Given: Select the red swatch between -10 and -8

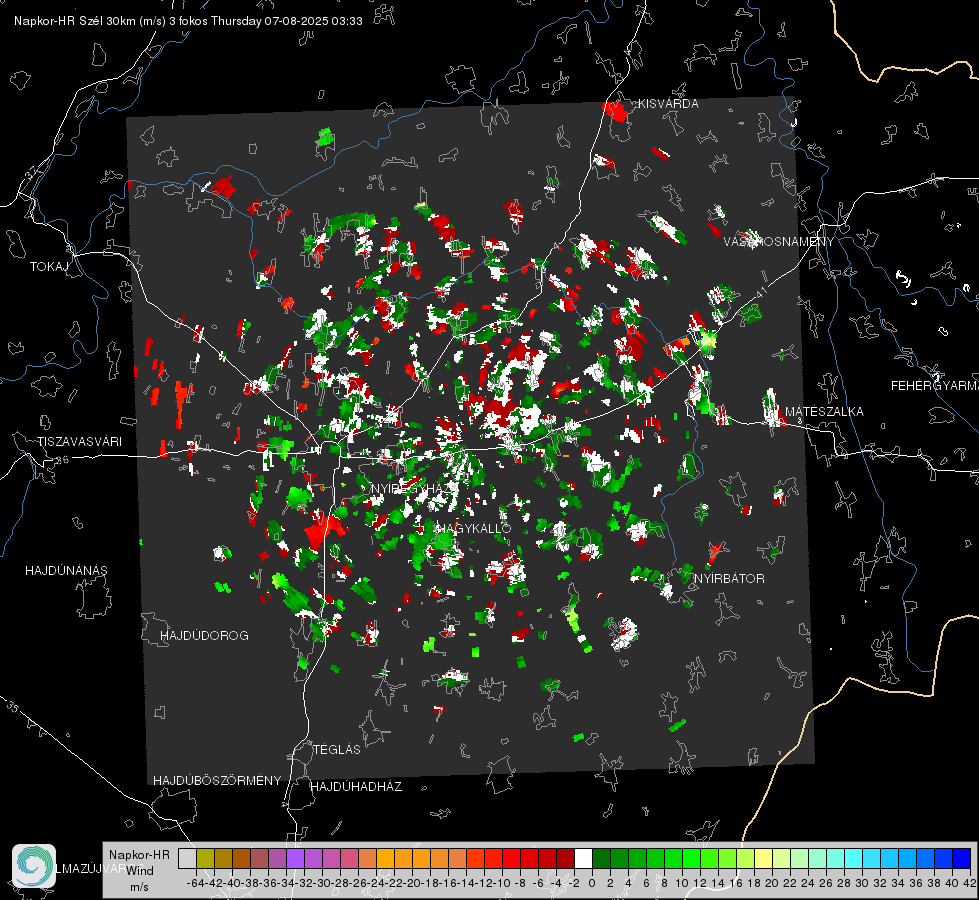Looking at the screenshot, I should [x=511, y=858].
